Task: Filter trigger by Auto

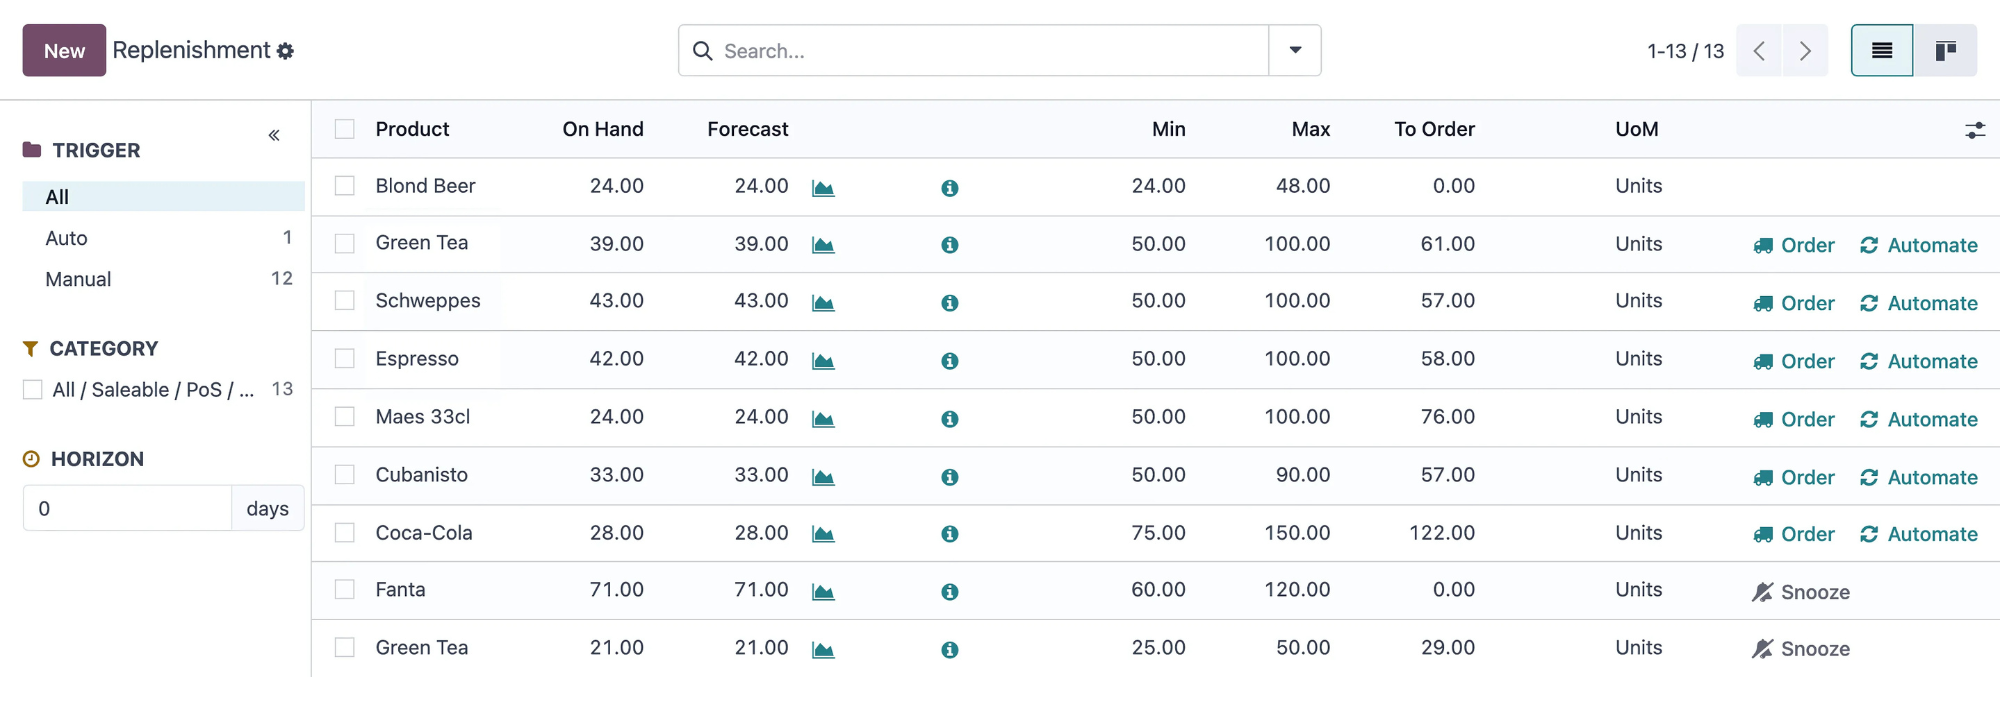Action: (x=66, y=238)
